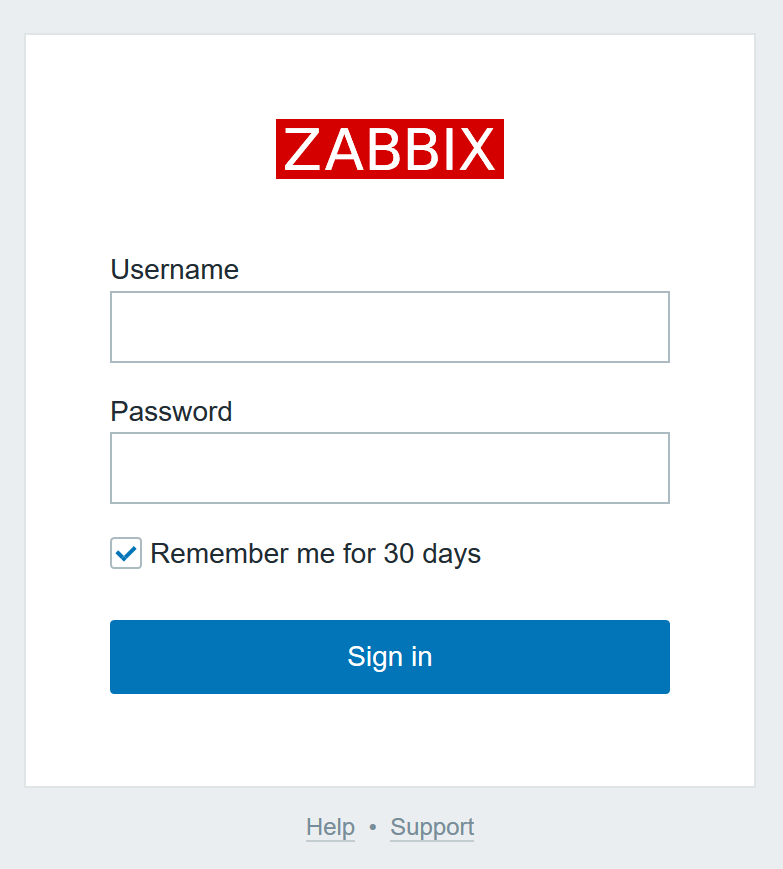
Task: Visit Zabbix Support page
Action: click(x=431, y=827)
